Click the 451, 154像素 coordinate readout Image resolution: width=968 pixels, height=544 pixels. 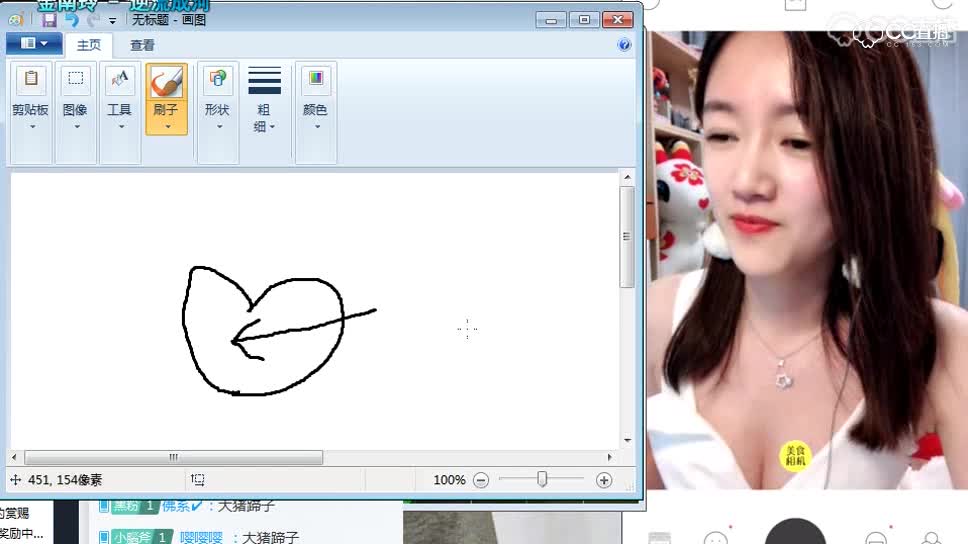[65, 480]
